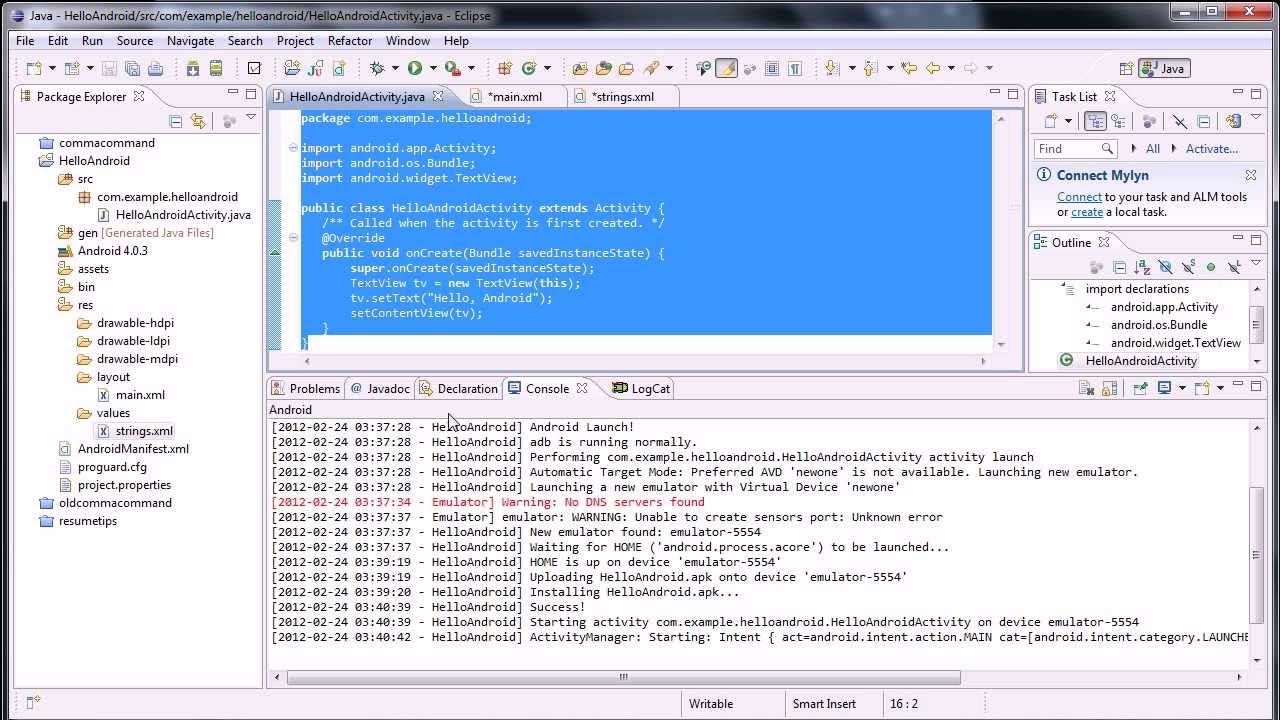This screenshot has height=720, width=1280.
Task: Click the New Java Class icon
Action: (529, 68)
